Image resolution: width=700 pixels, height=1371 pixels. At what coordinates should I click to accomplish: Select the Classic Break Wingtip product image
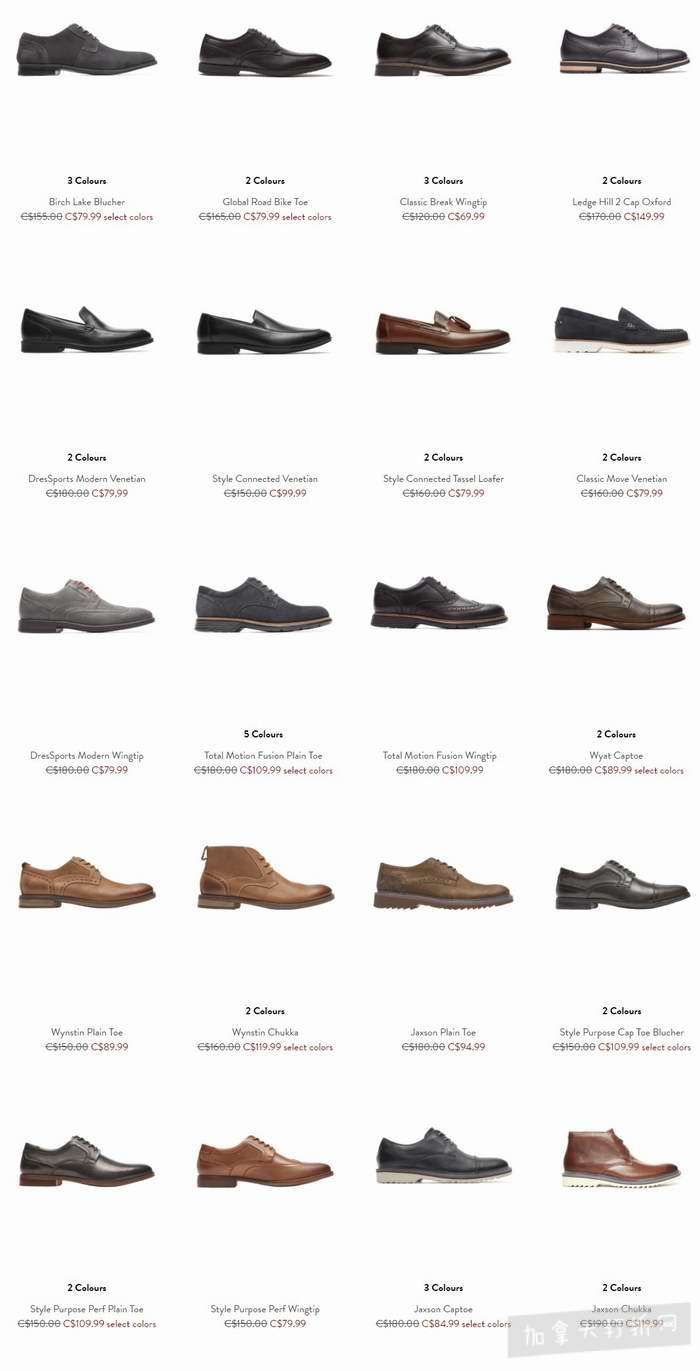click(x=443, y=50)
